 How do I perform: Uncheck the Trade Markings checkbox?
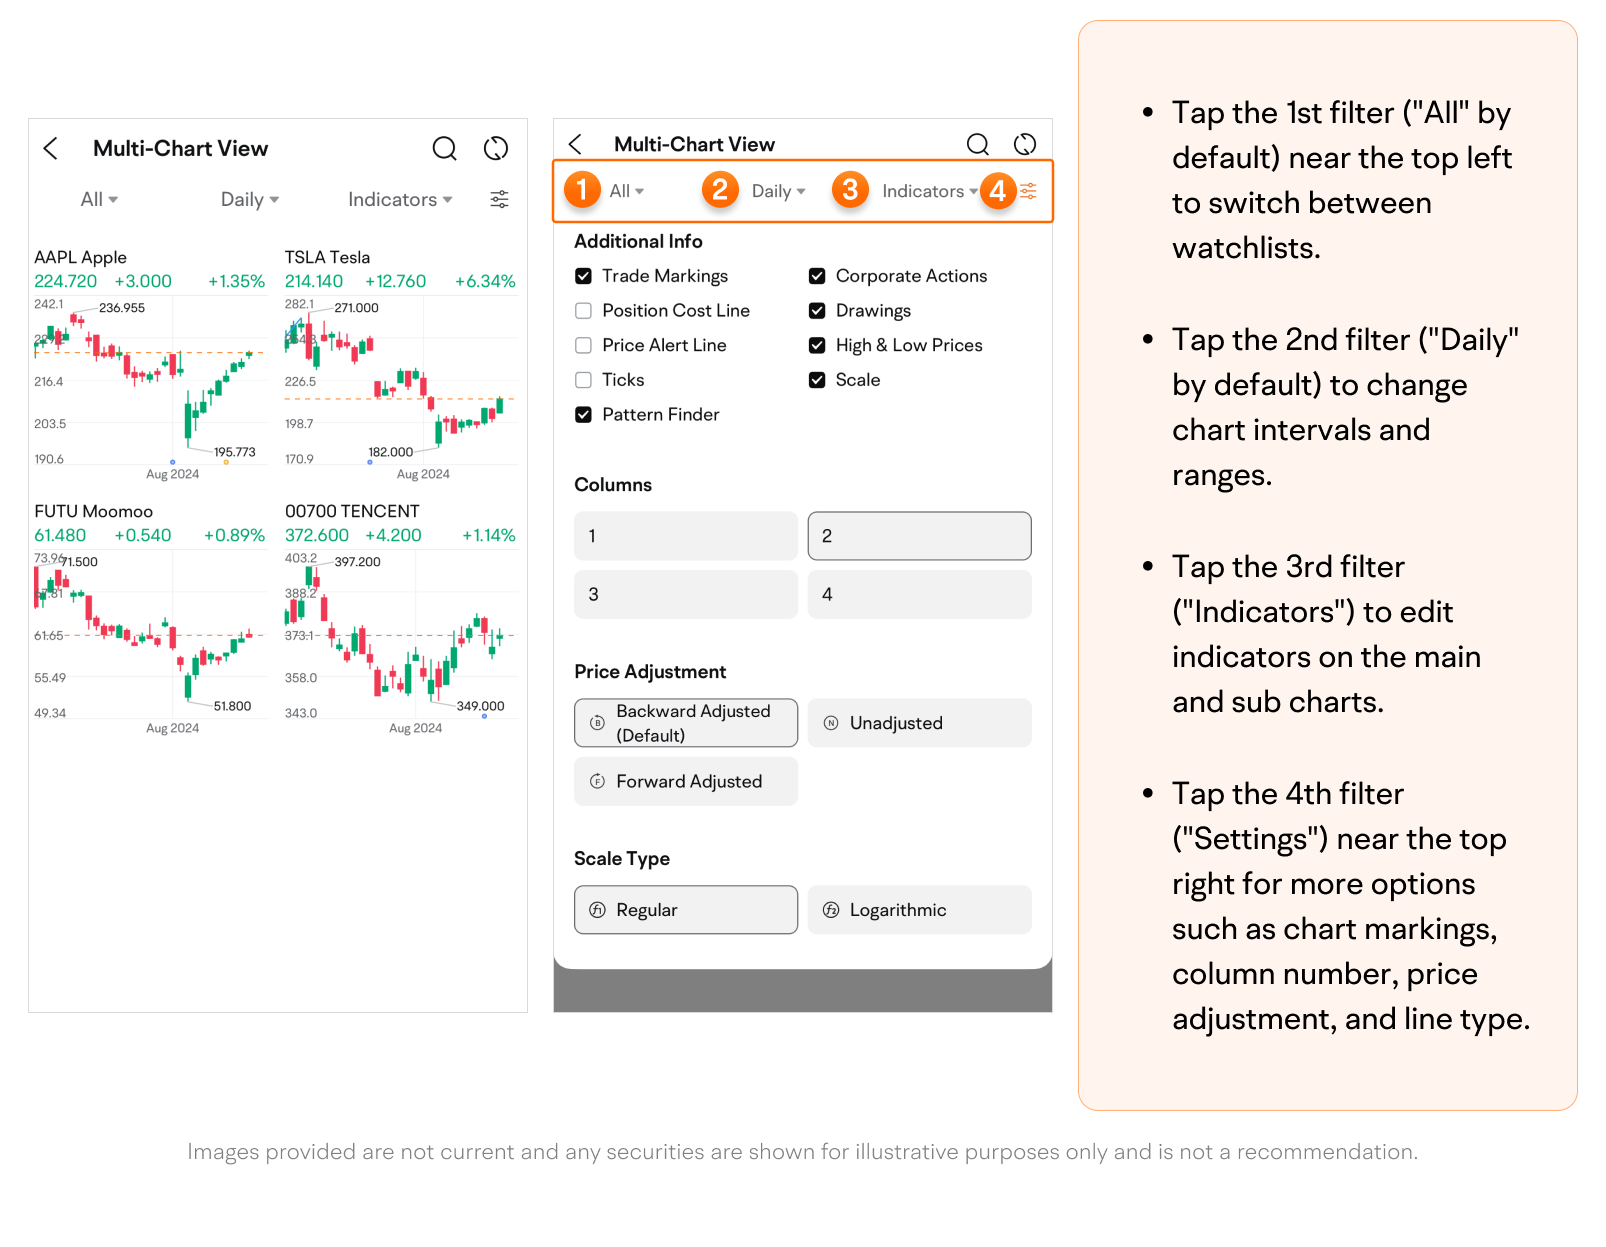point(584,276)
